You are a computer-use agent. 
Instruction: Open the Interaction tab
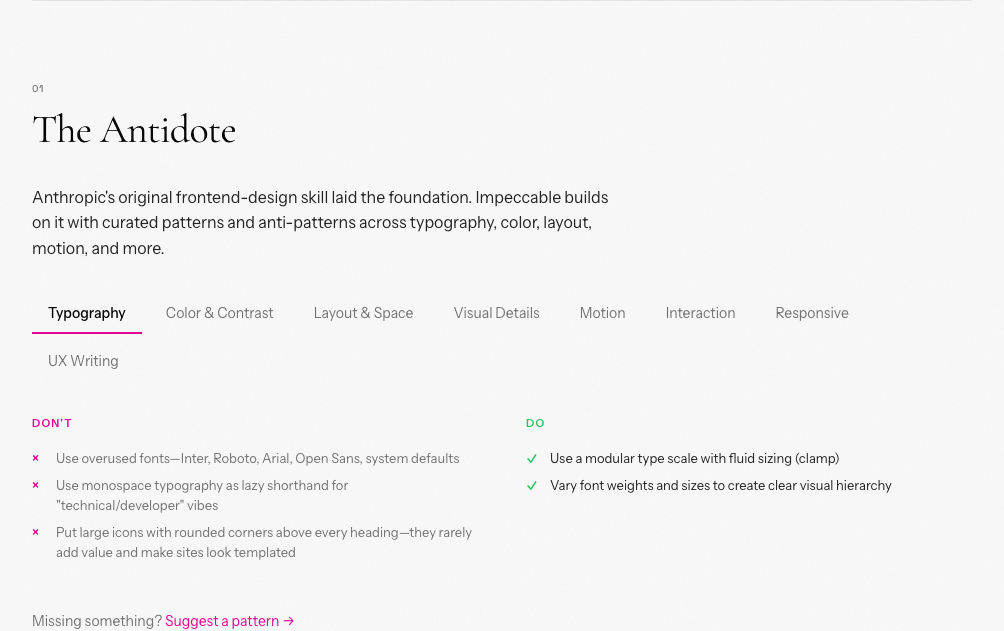point(700,313)
